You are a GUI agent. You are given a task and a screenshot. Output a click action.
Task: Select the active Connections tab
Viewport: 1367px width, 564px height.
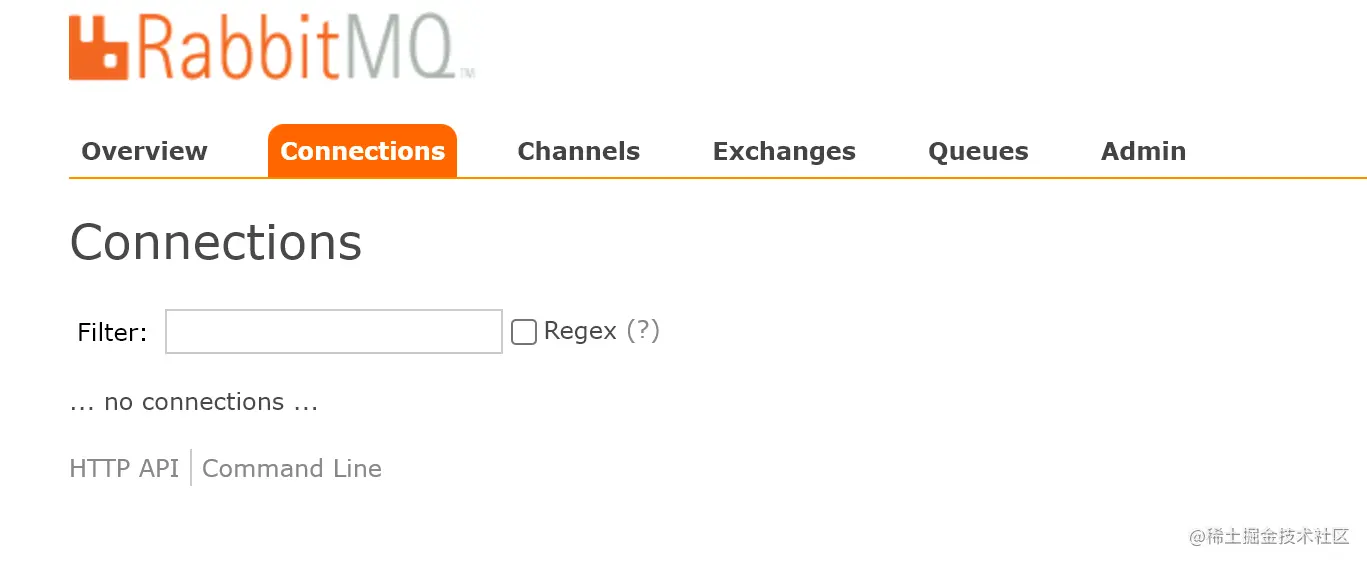click(362, 151)
